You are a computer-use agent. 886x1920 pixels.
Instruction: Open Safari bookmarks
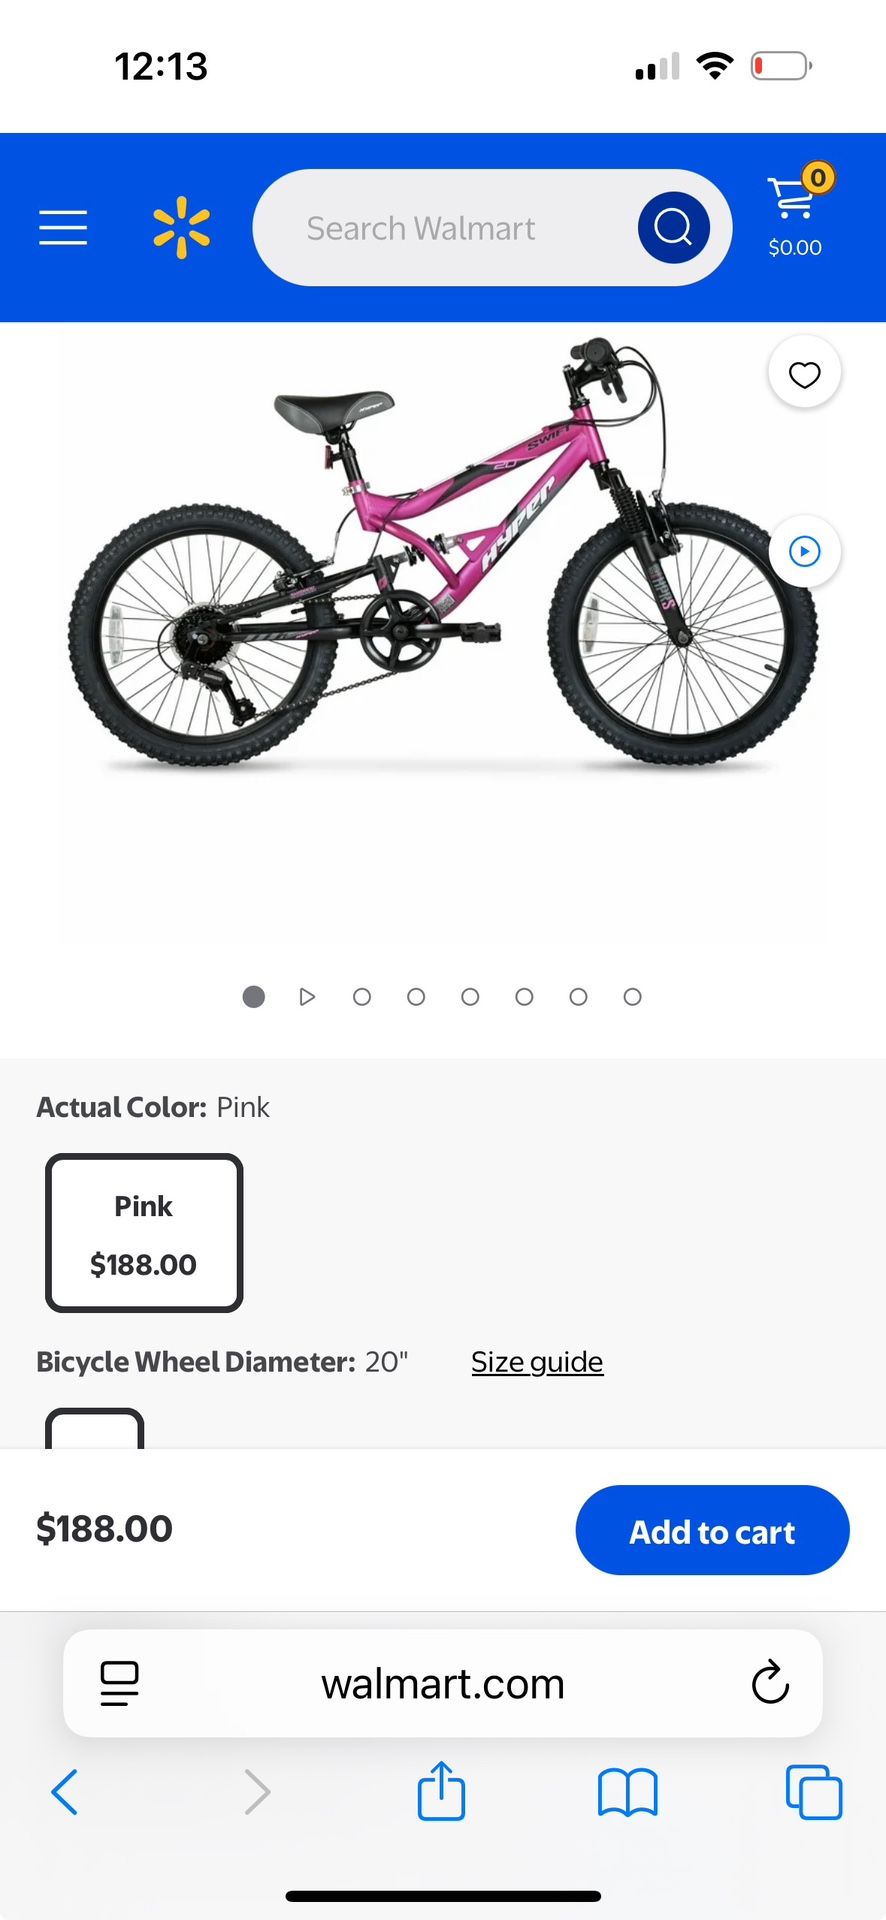coord(627,1792)
